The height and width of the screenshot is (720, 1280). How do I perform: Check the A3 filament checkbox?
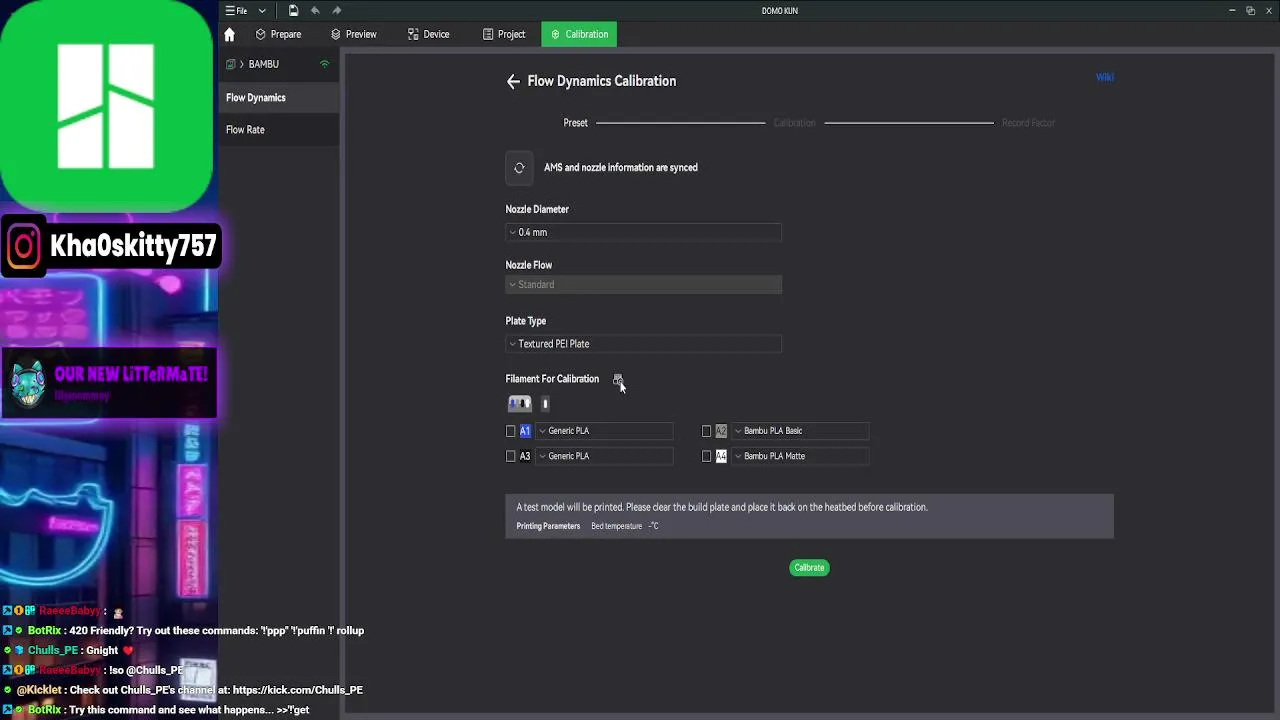(511, 456)
